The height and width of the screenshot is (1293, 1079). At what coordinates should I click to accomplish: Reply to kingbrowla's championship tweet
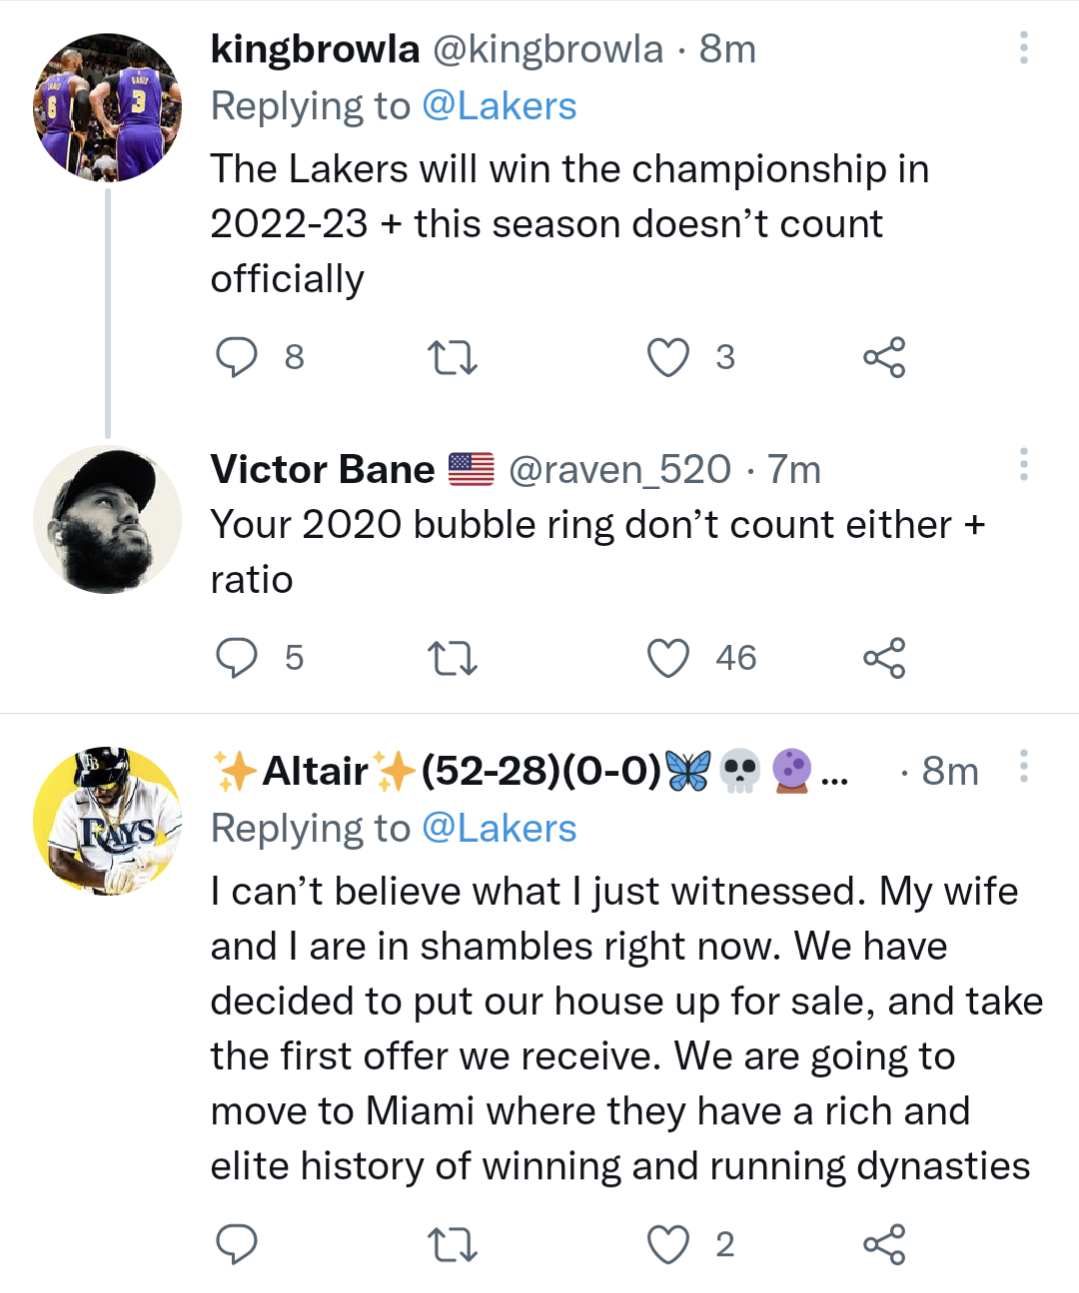click(239, 357)
